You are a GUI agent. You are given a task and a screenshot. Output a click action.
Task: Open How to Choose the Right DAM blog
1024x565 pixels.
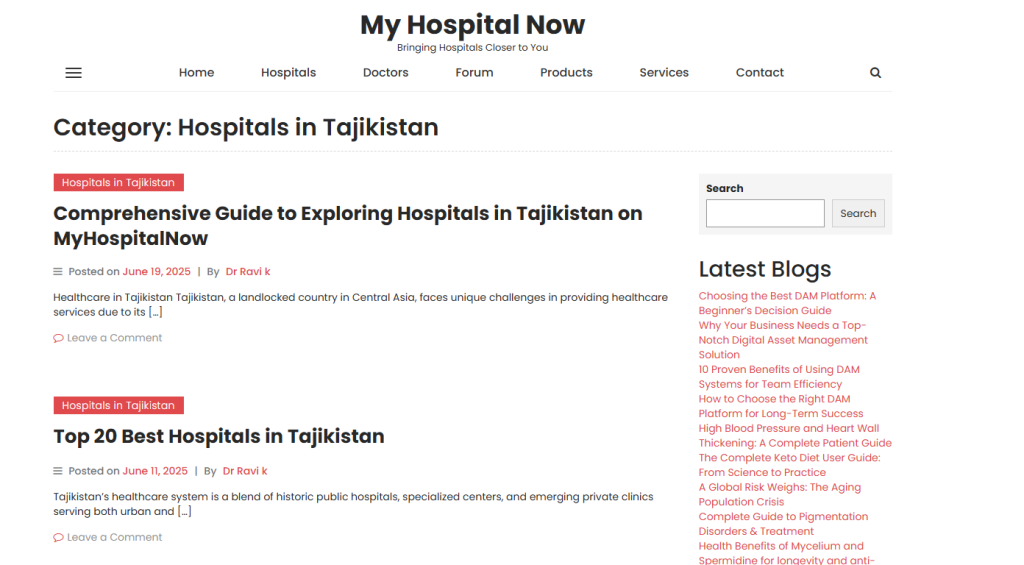point(781,406)
